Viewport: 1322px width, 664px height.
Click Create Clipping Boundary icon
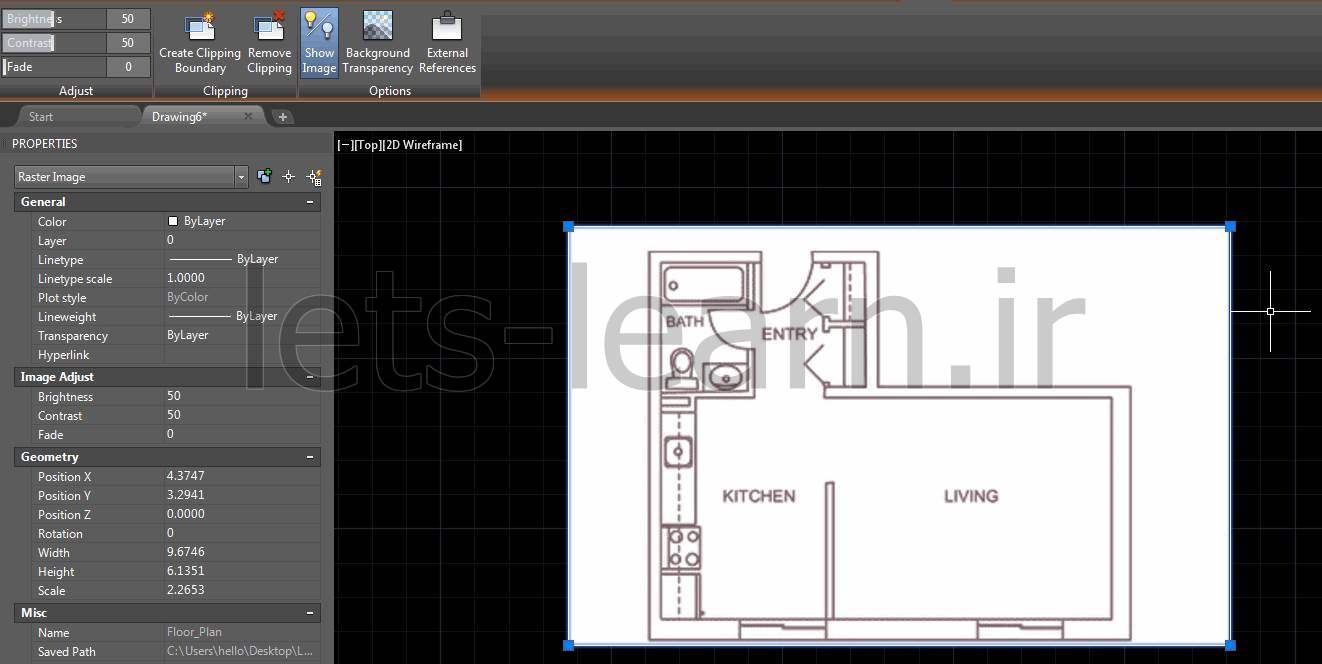200,27
